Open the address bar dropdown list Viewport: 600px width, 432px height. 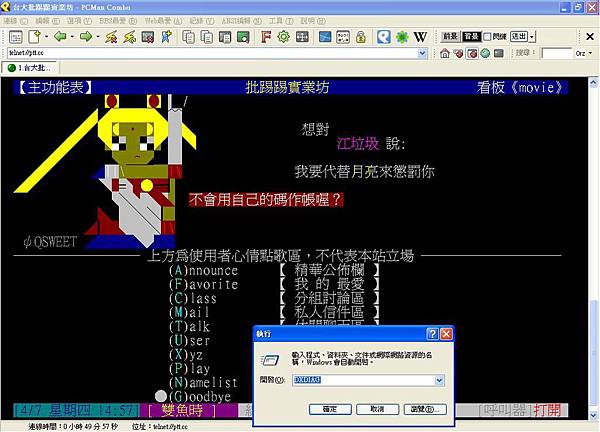click(422, 53)
